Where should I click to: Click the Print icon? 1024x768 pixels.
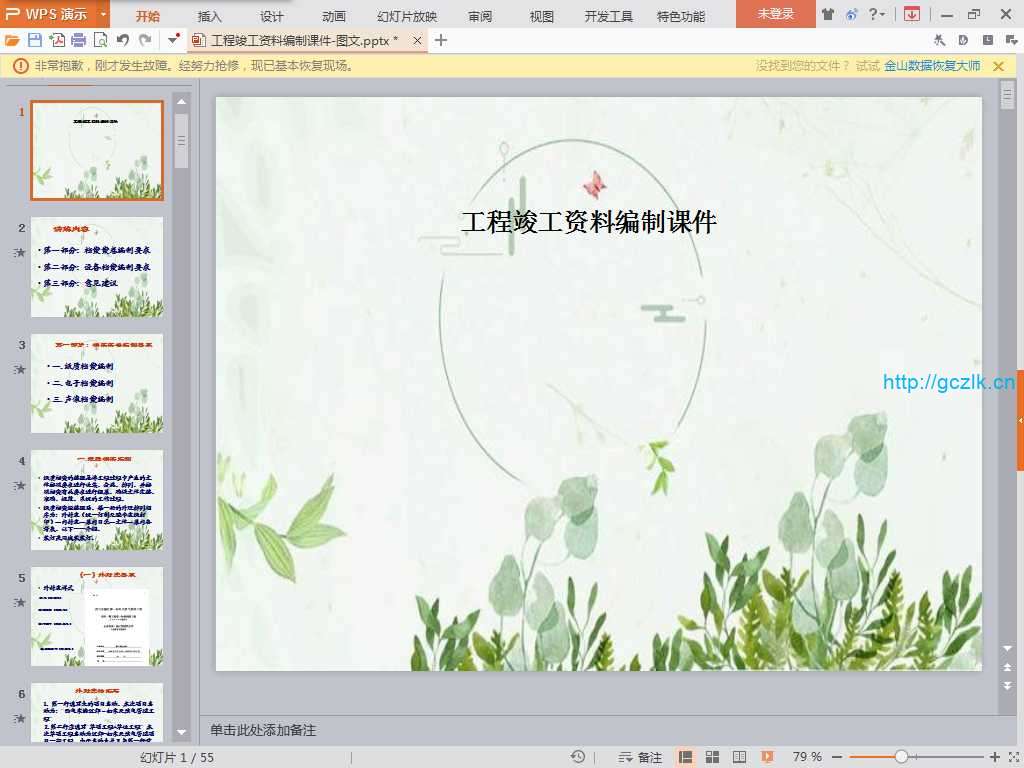78,40
